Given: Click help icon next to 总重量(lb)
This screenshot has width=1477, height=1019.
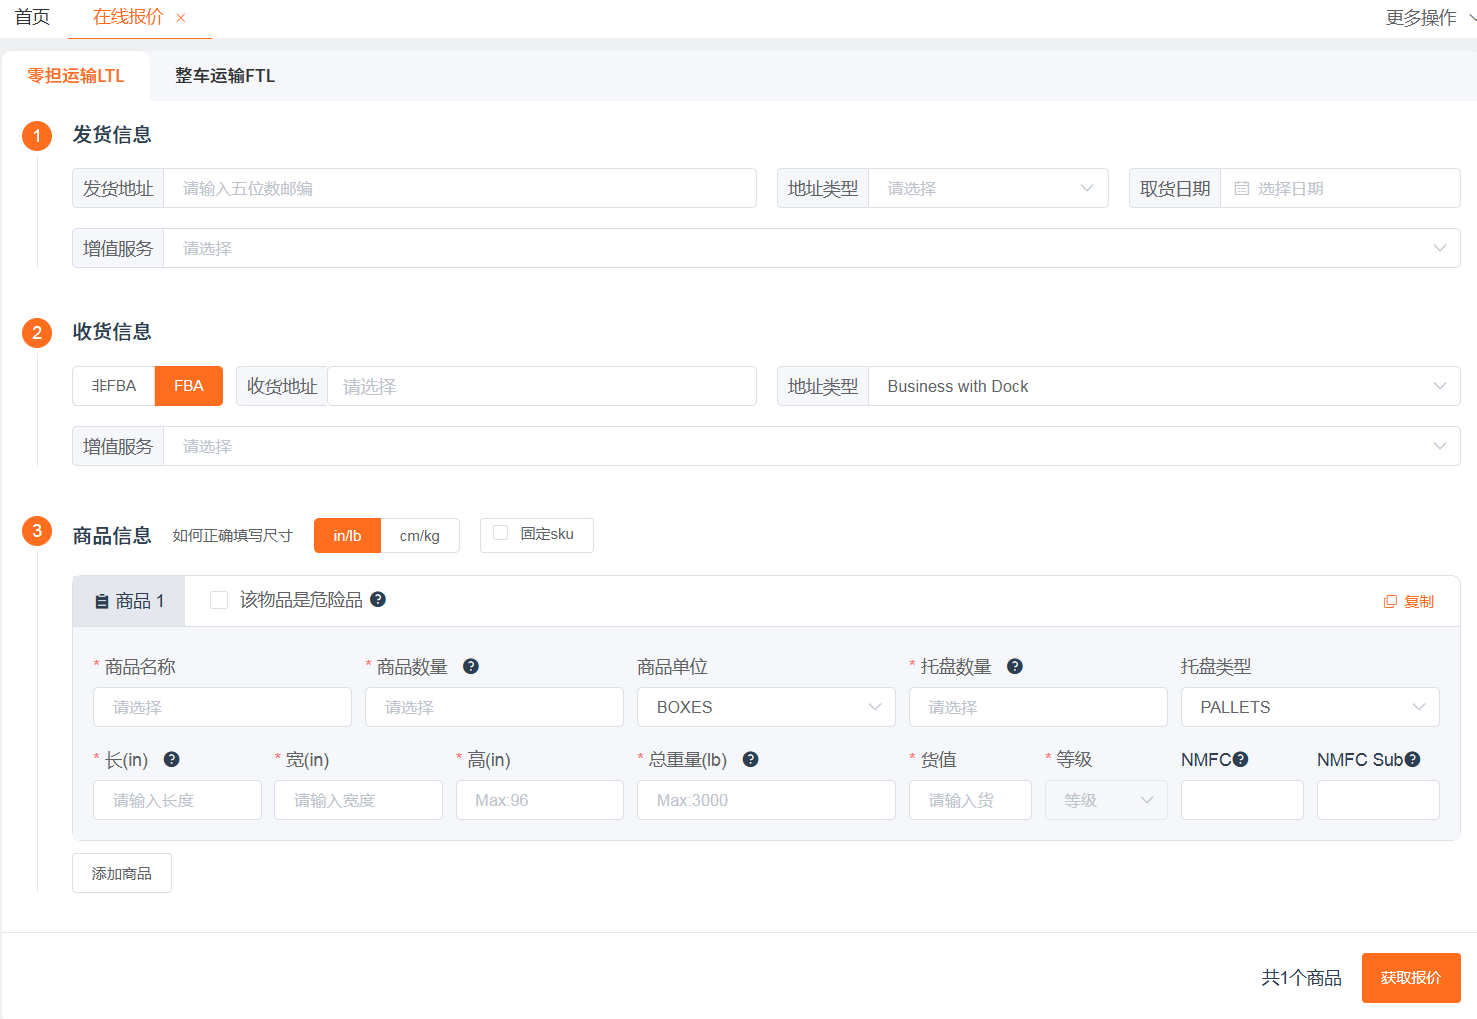Looking at the screenshot, I should (751, 759).
